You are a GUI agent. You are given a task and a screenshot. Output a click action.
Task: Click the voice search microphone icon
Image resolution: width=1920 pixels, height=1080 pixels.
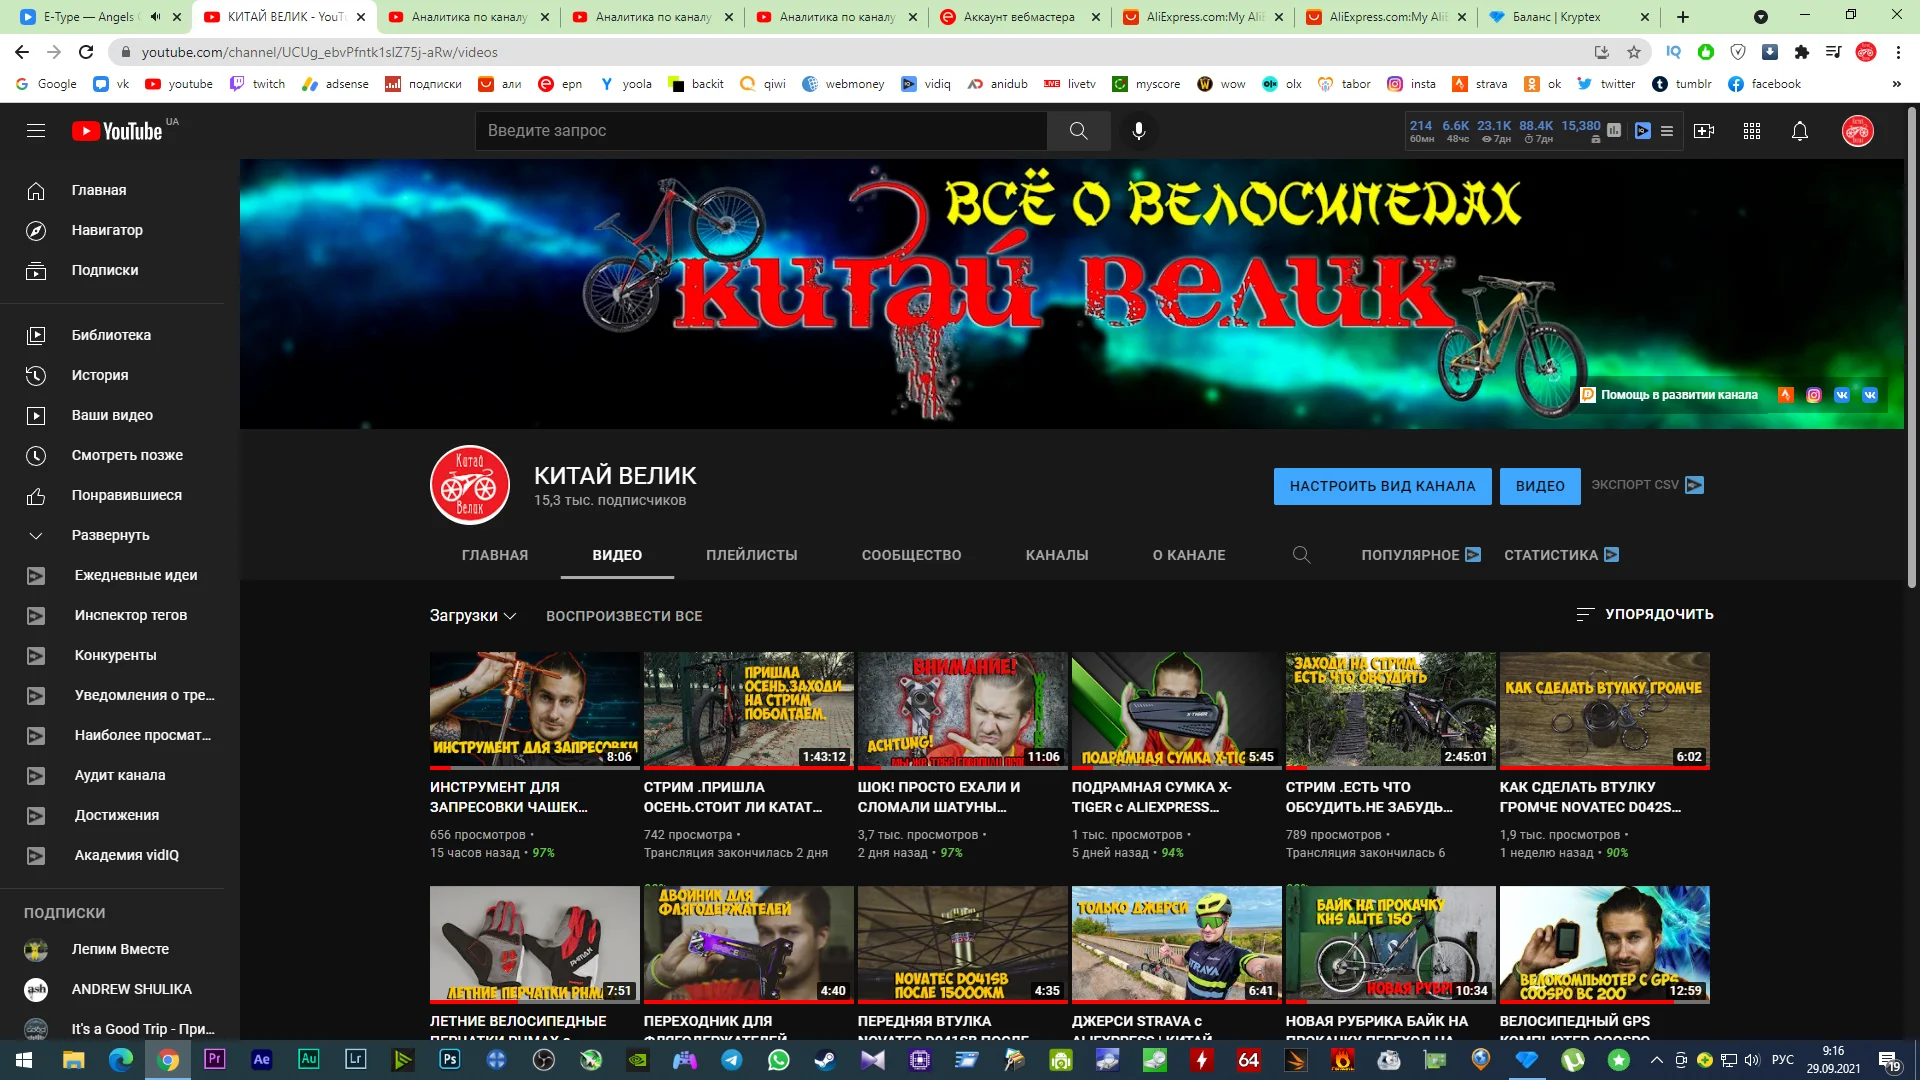coord(1138,131)
